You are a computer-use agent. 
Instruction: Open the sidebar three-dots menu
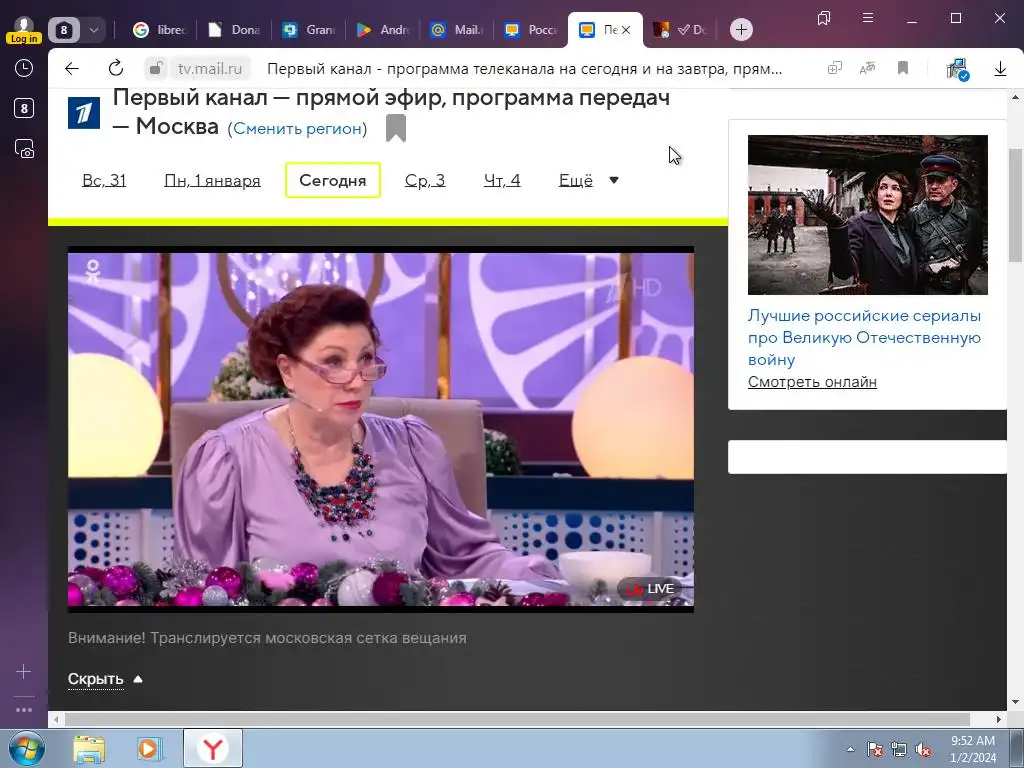pyautogui.click(x=24, y=710)
